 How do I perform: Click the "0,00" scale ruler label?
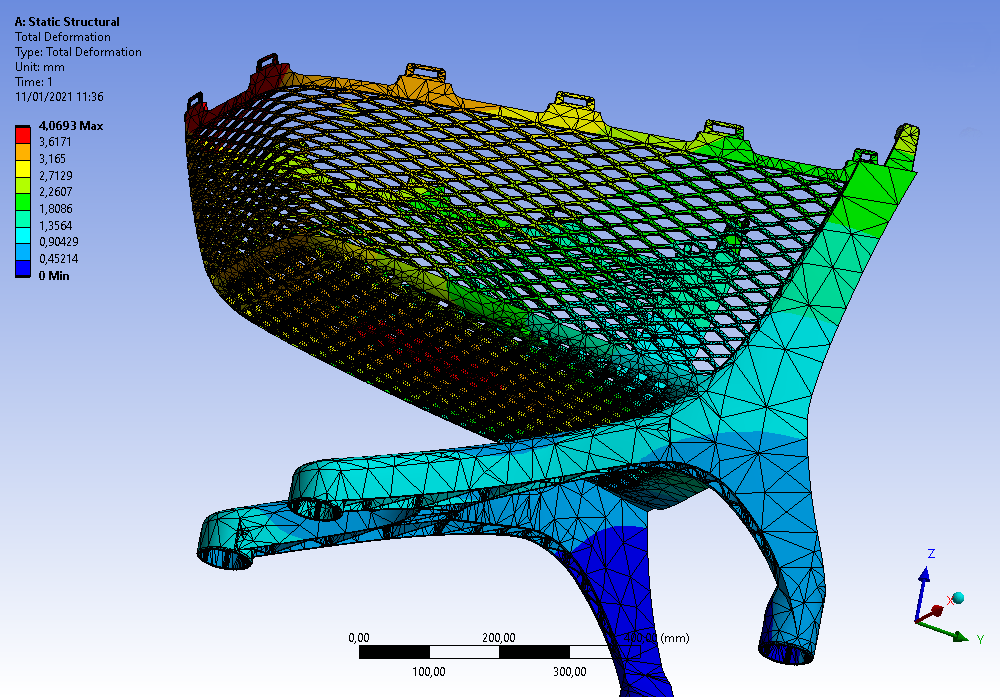[358, 638]
